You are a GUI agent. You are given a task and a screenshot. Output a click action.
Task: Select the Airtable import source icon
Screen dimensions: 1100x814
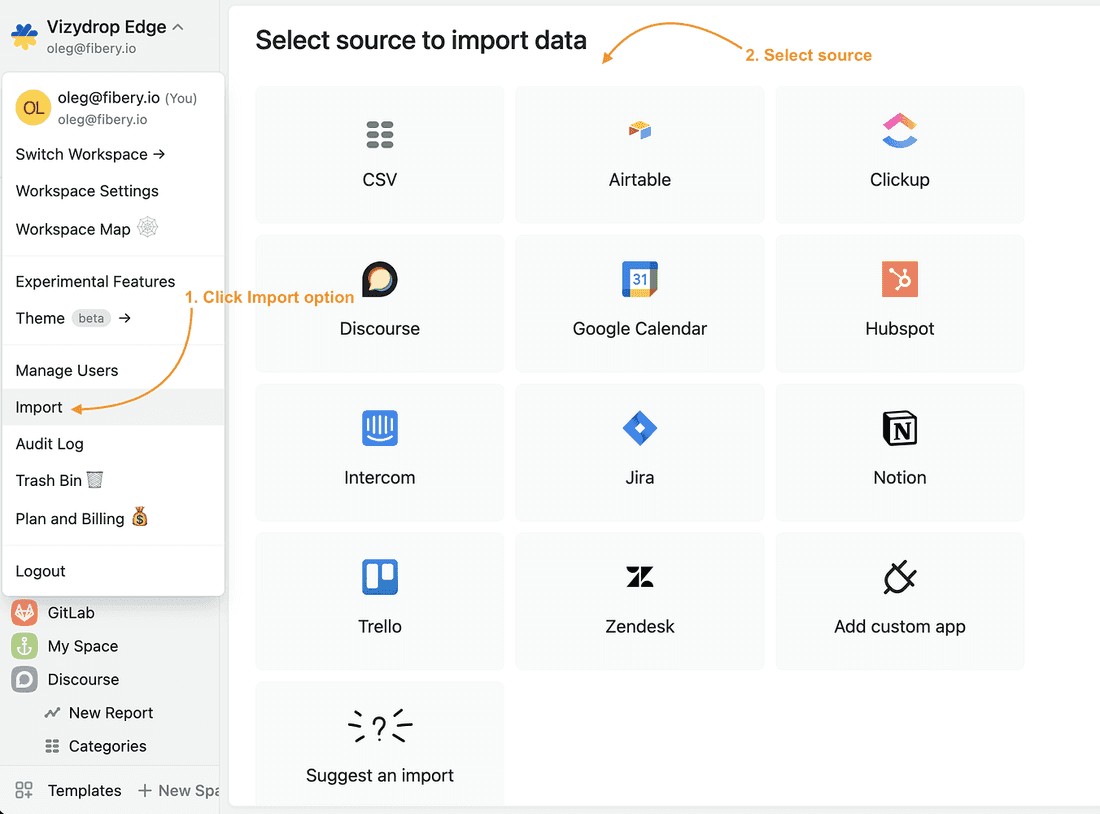tap(640, 130)
